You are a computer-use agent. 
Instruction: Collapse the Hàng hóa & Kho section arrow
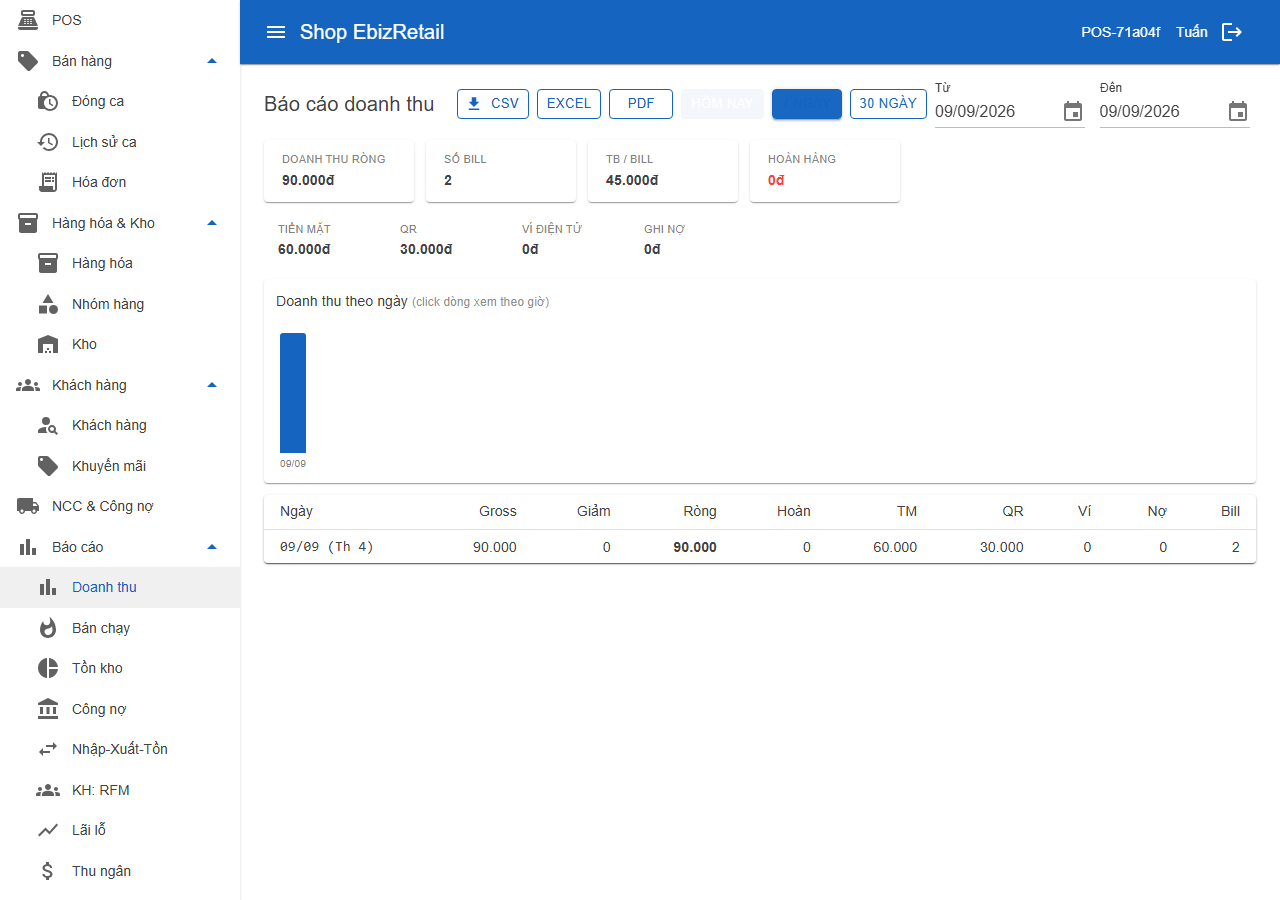pyautogui.click(x=212, y=223)
